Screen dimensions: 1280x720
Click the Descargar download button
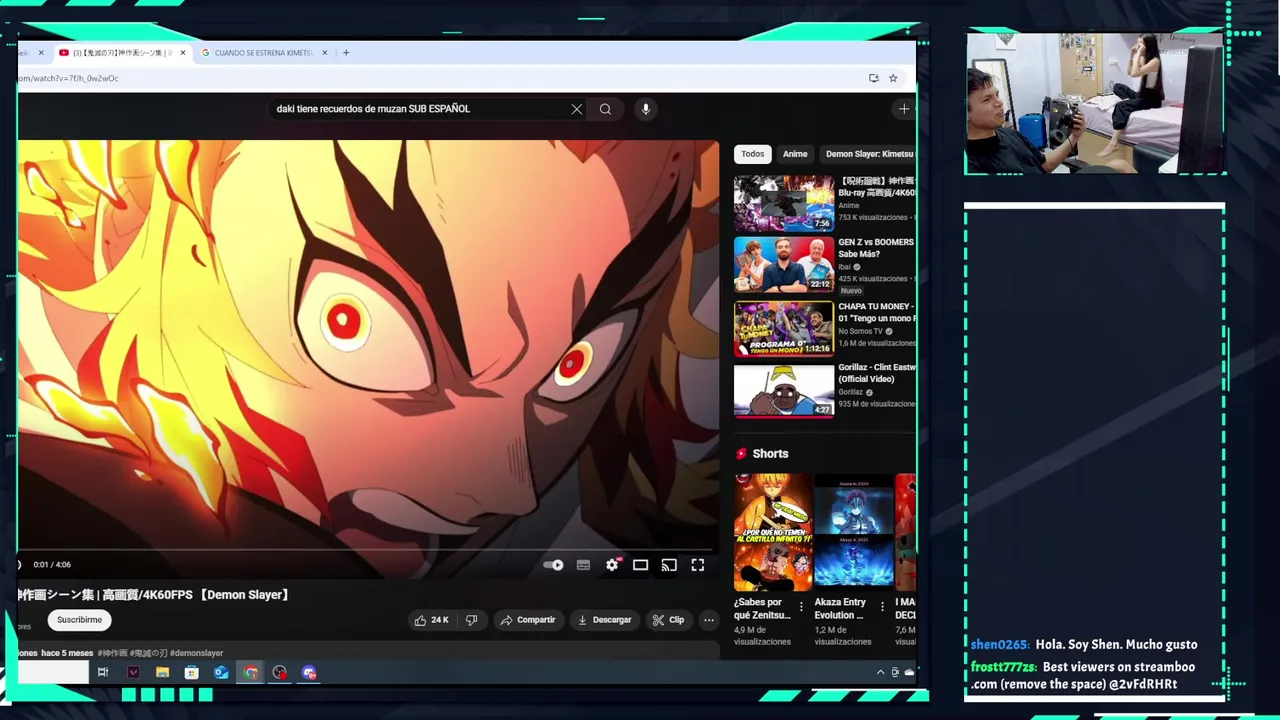point(604,620)
